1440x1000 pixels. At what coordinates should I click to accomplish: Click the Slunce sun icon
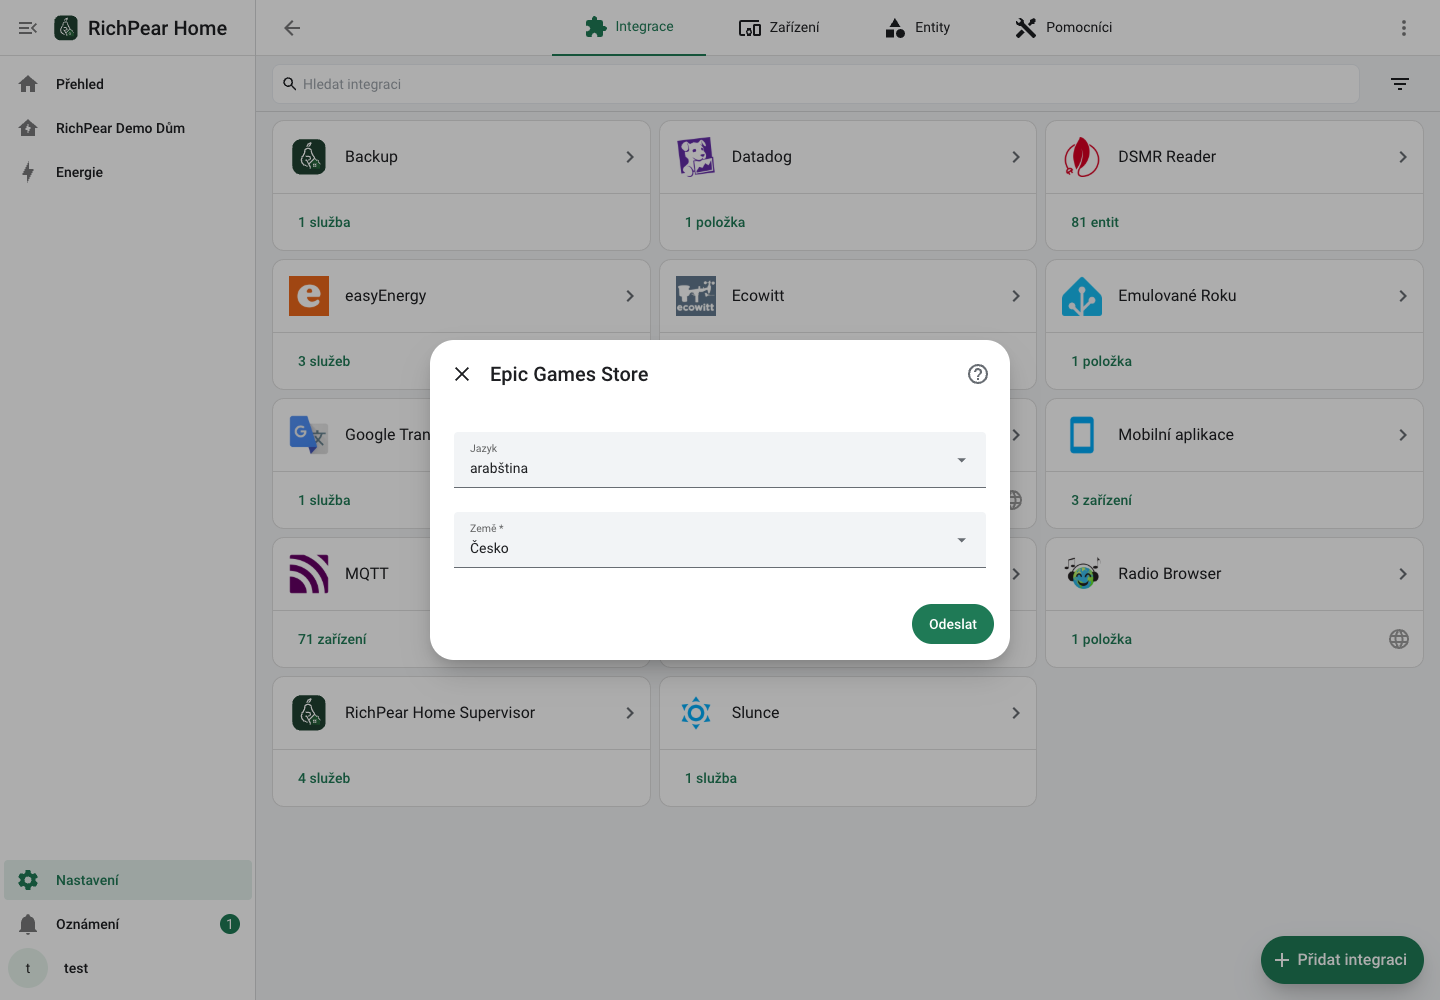pyautogui.click(x=696, y=713)
